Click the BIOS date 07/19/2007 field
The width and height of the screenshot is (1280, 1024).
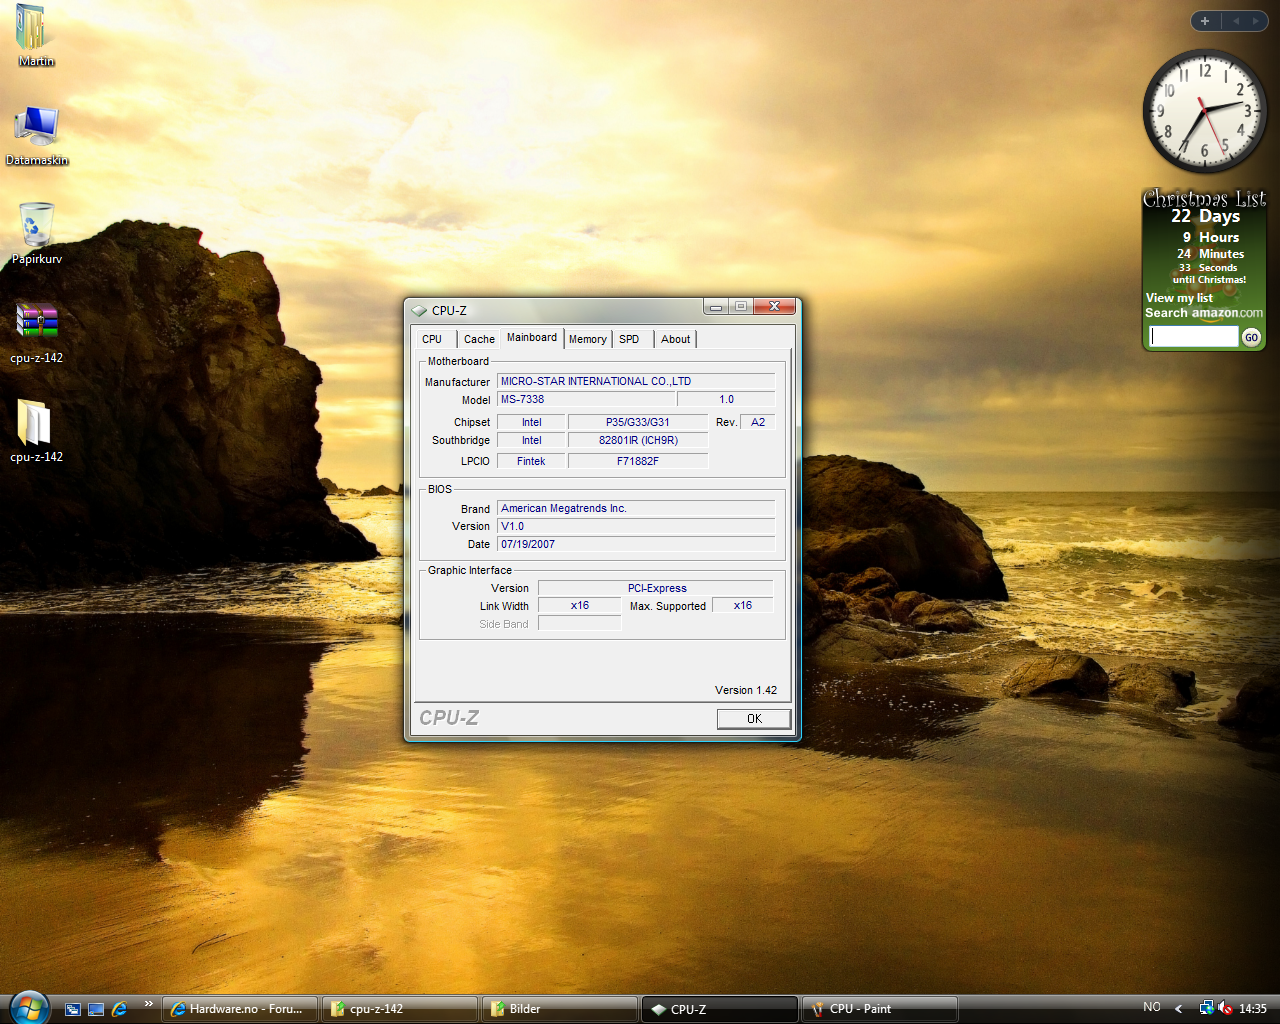[636, 544]
